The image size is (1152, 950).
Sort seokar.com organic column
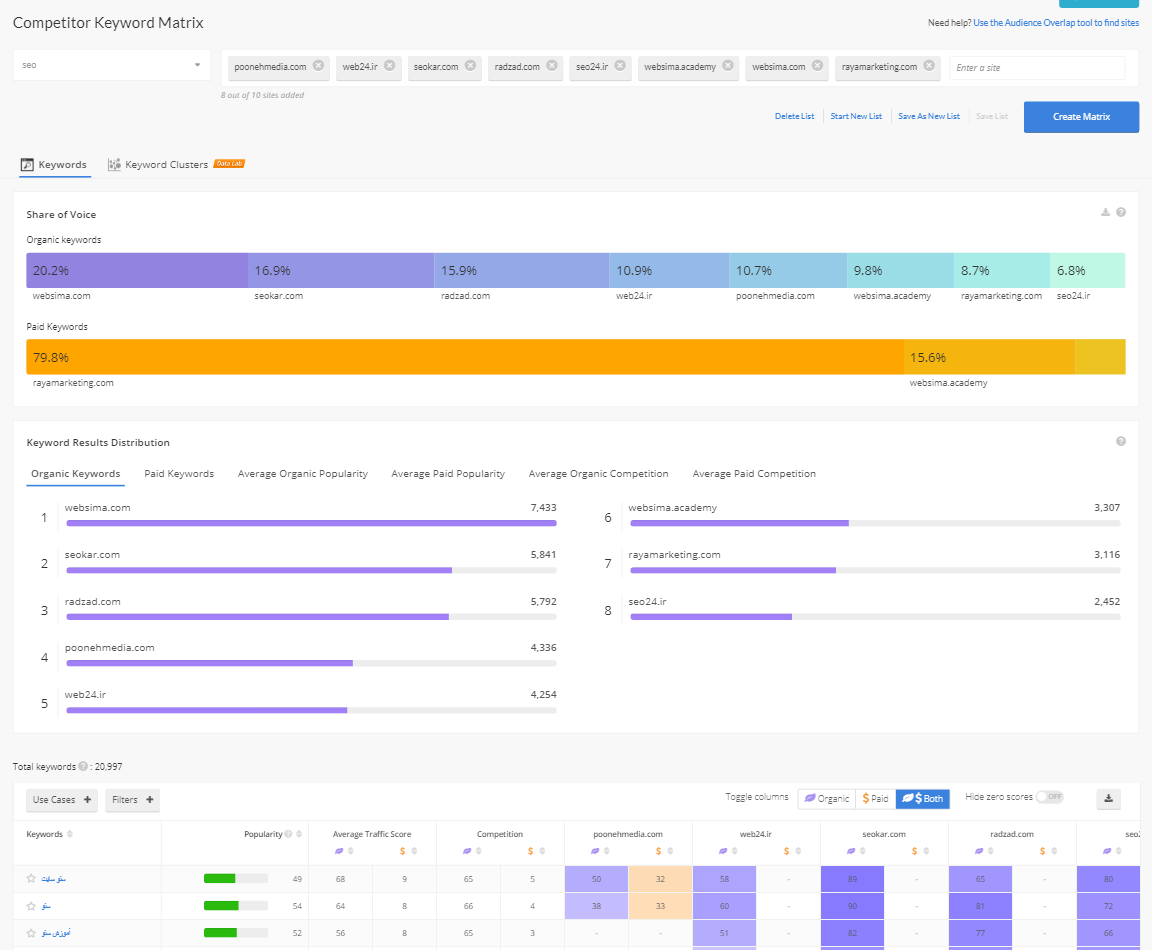click(x=863, y=851)
